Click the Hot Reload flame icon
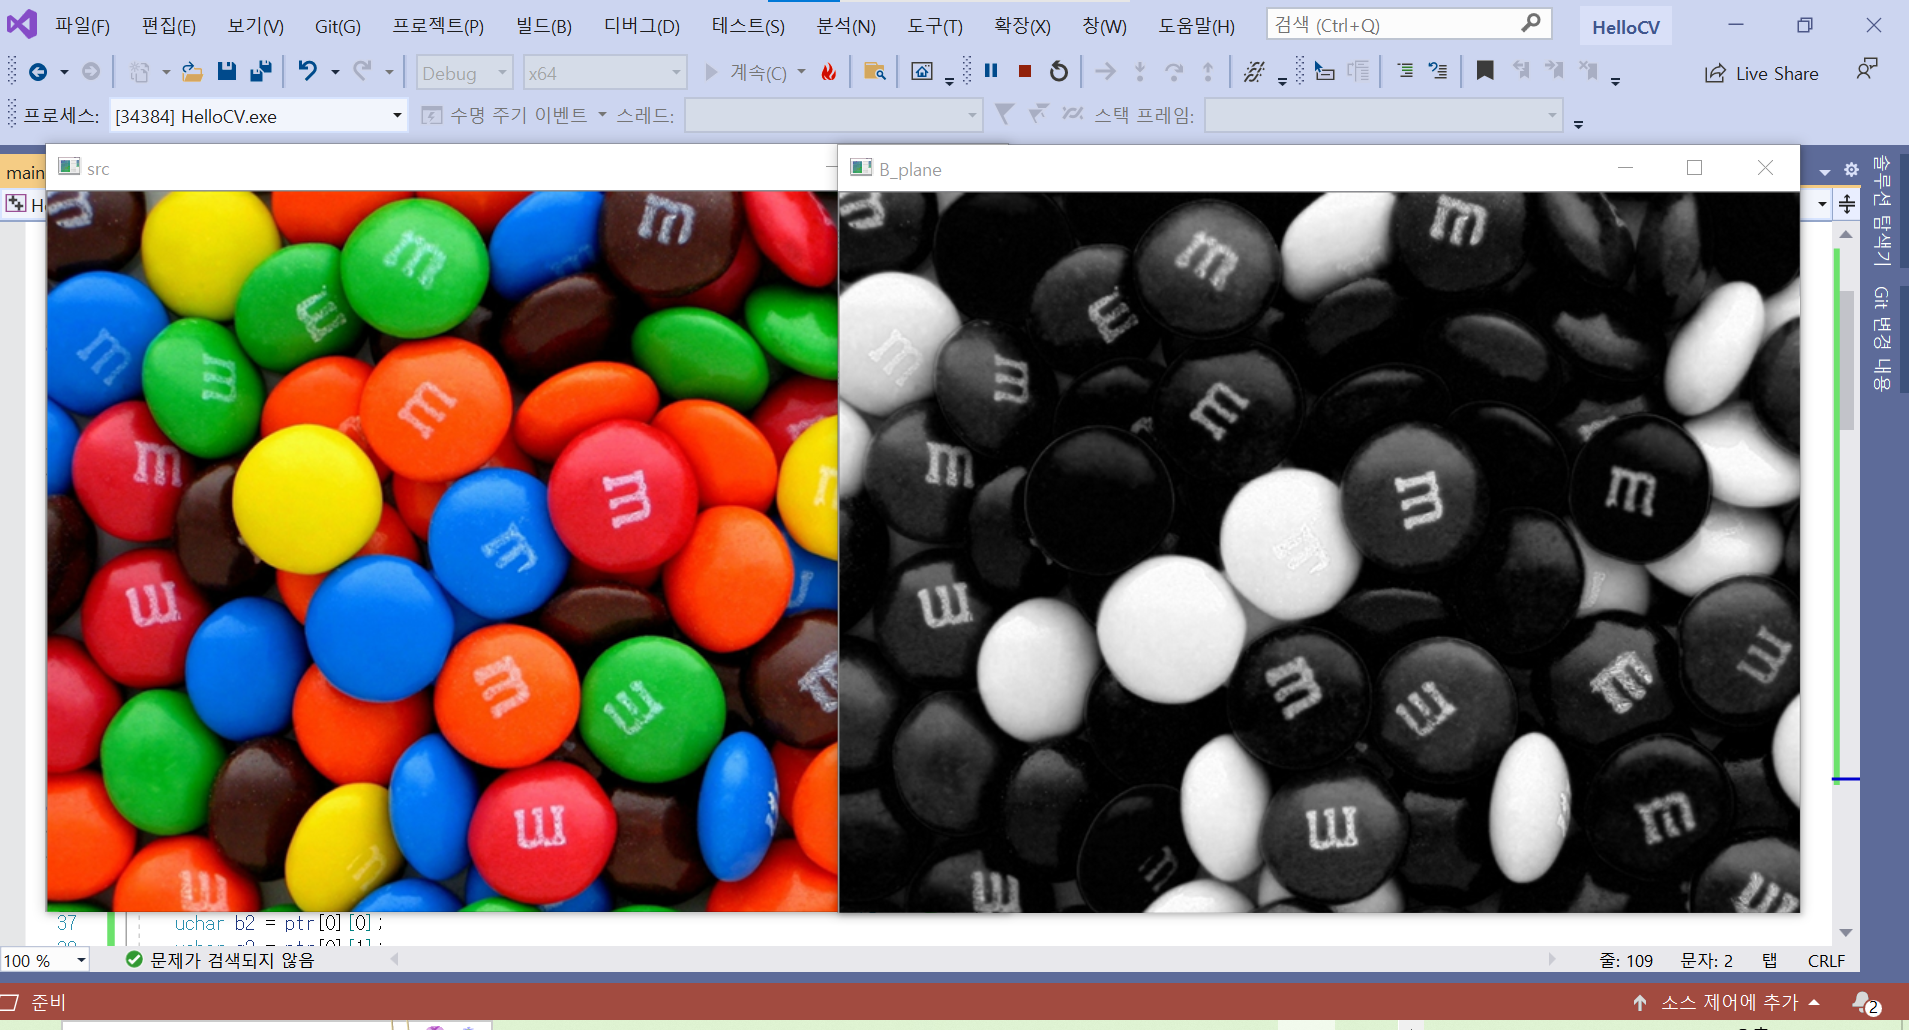Image resolution: width=1909 pixels, height=1030 pixels. tap(828, 72)
